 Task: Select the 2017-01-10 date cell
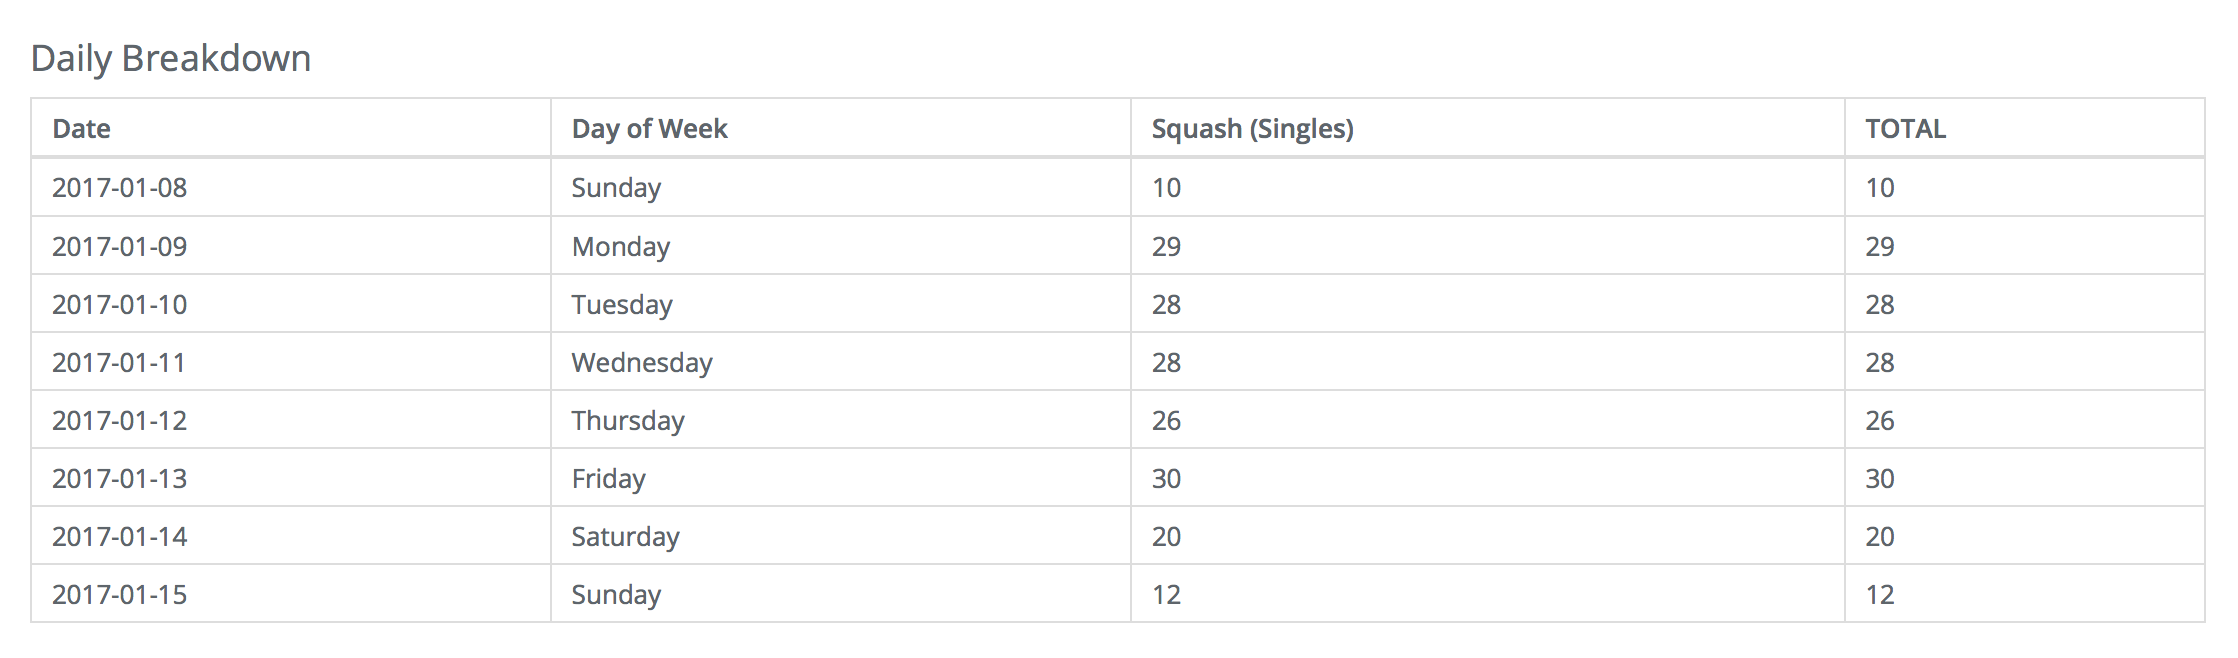pyautogui.click(x=291, y=304)
